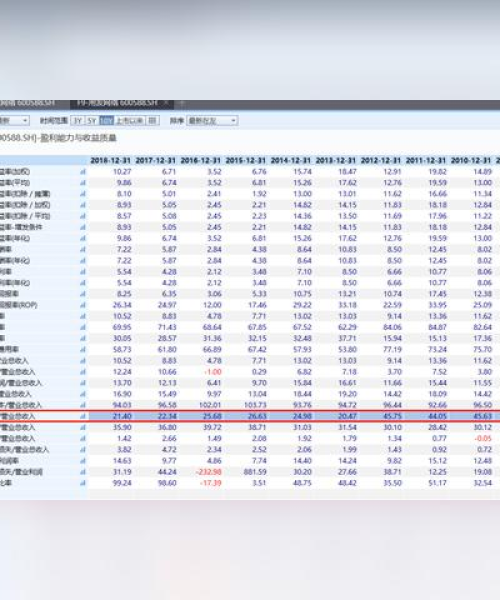This screenshot has height=600, width=500.
Task: Open chart icon for the 14.63 row
Action: (83, 461)
